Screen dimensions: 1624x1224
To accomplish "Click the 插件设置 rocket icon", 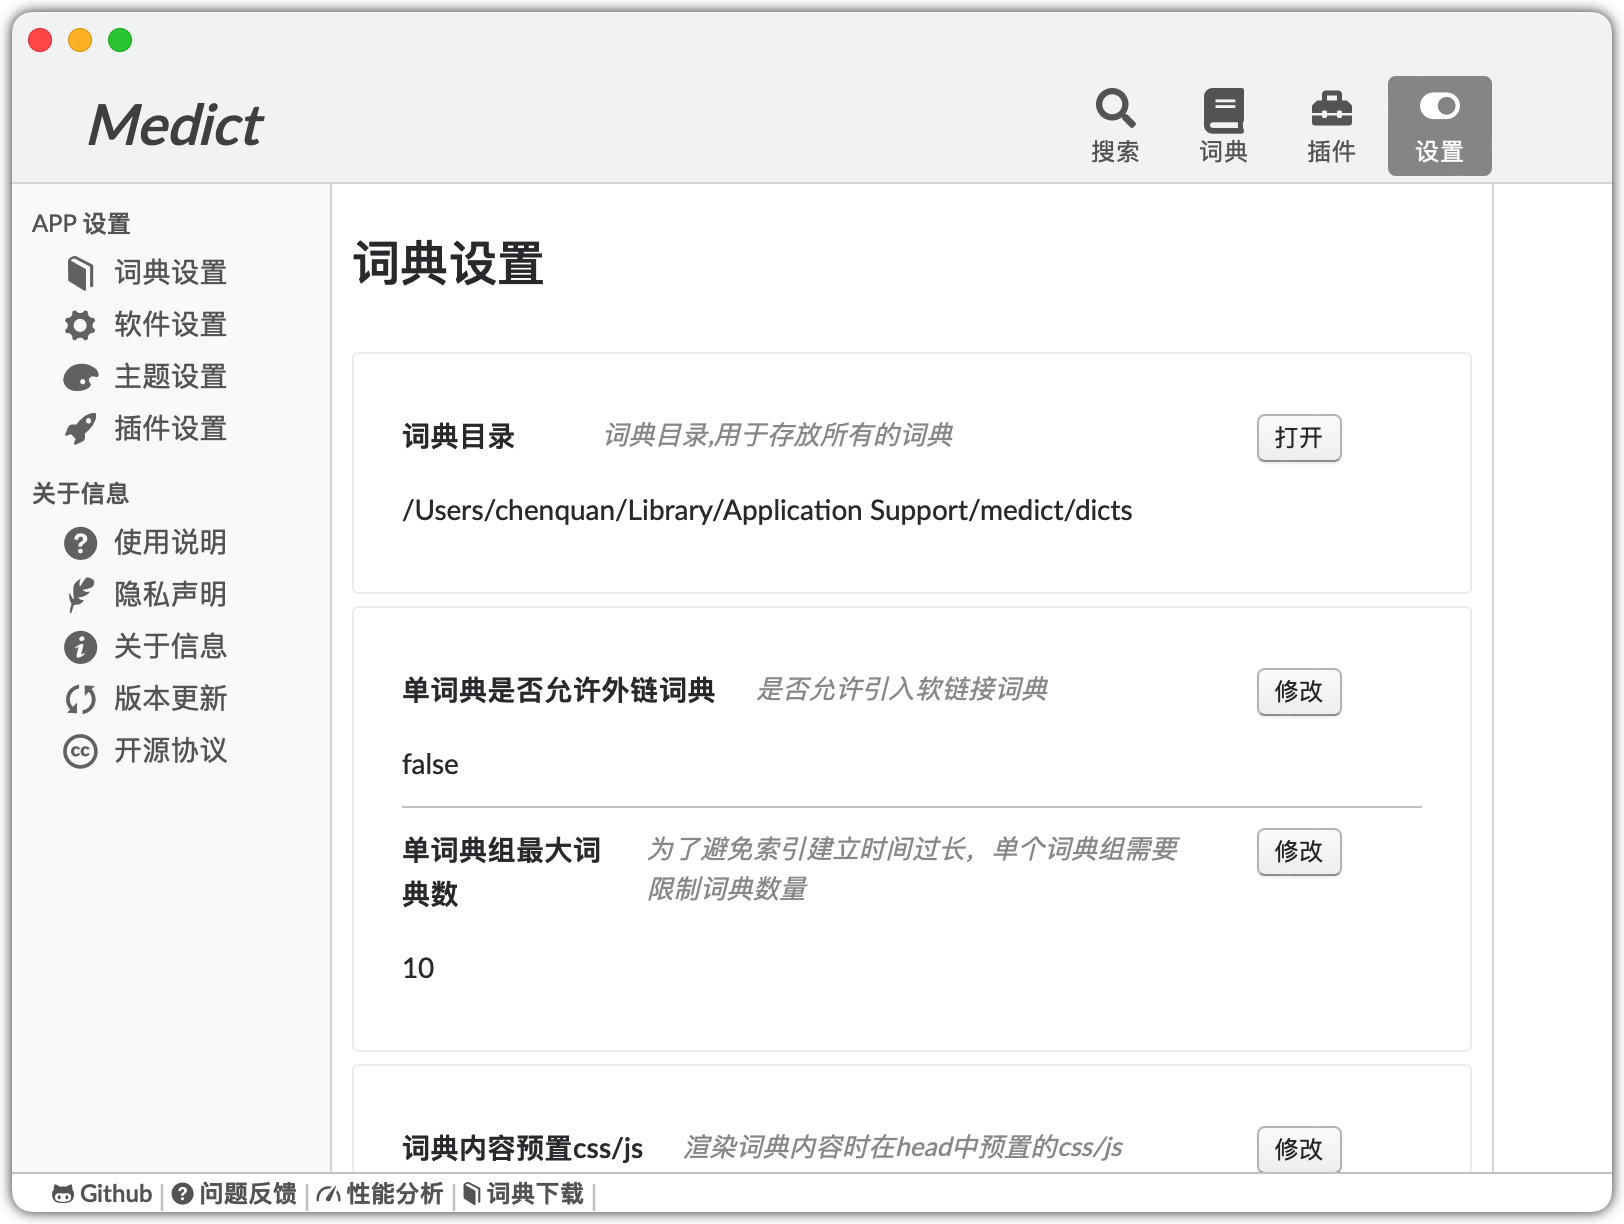I will pos(80,429).
